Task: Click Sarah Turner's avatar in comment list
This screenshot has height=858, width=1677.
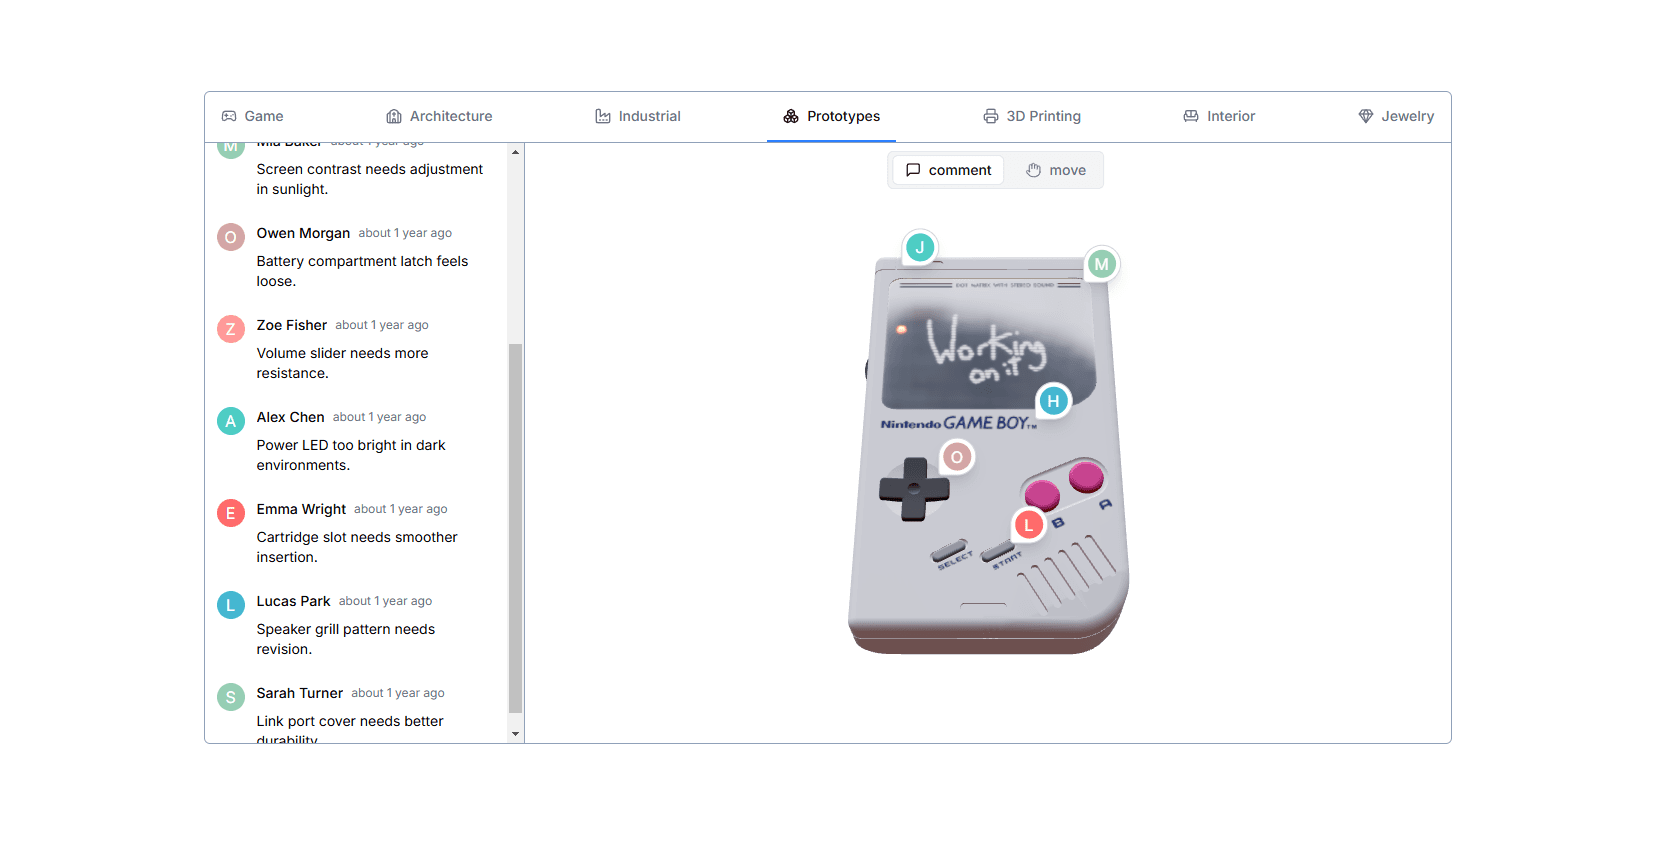Action: pos(231,697)
